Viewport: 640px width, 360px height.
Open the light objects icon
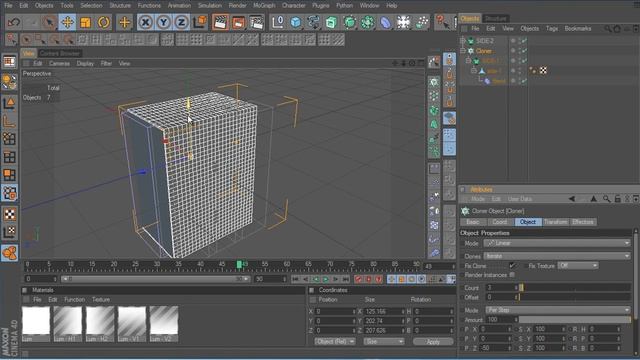[x=403, y=22]
